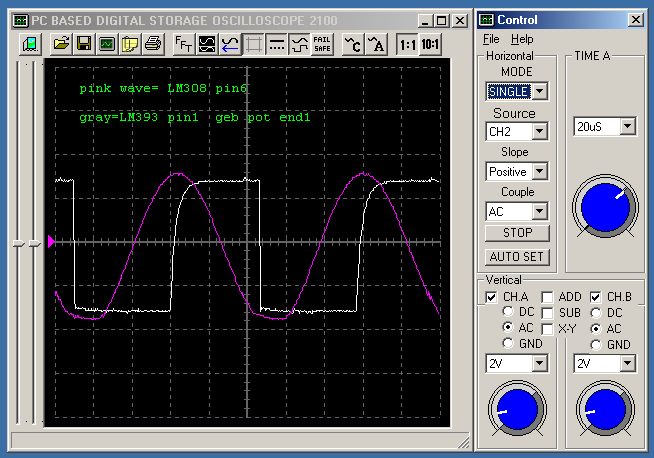This screenshot has width=654, height=458.
Task: Activate the FFT spectrum tool
Action: coord(184,43)
